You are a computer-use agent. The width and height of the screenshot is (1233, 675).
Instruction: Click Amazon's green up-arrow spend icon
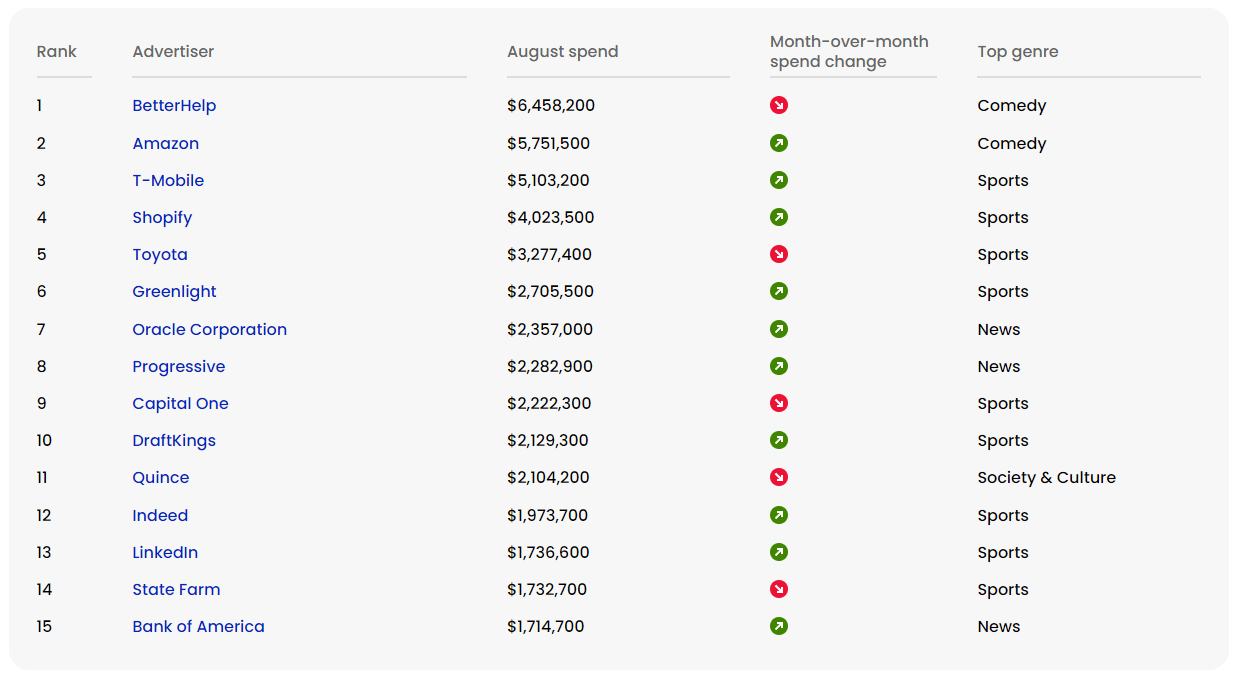779,143
